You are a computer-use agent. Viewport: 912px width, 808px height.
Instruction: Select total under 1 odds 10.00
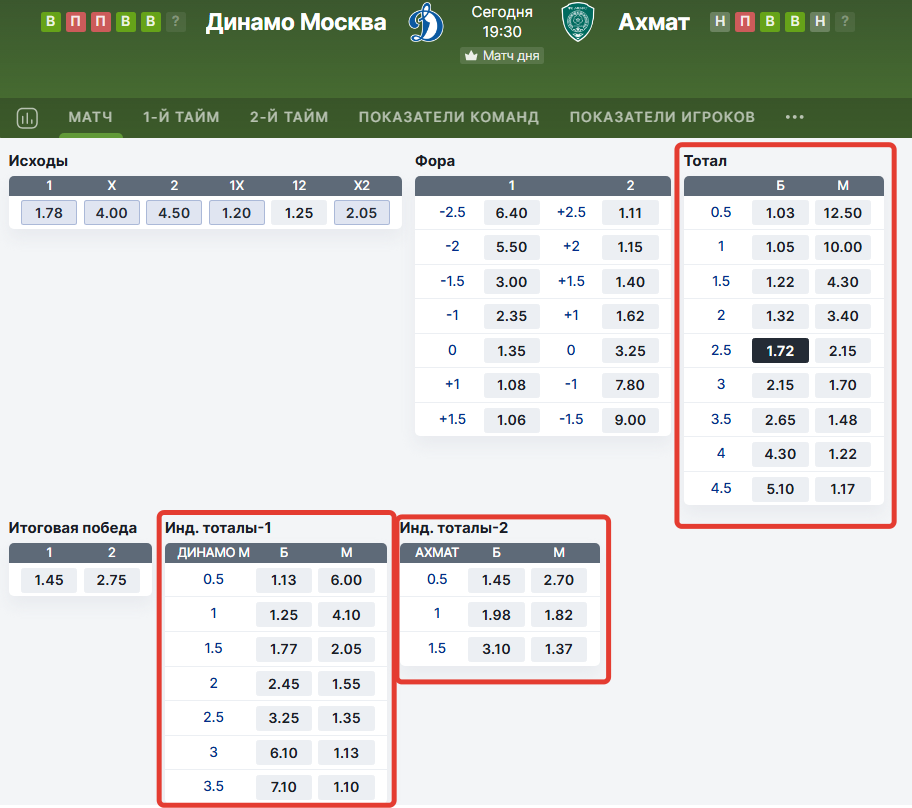tap(843, 247)
